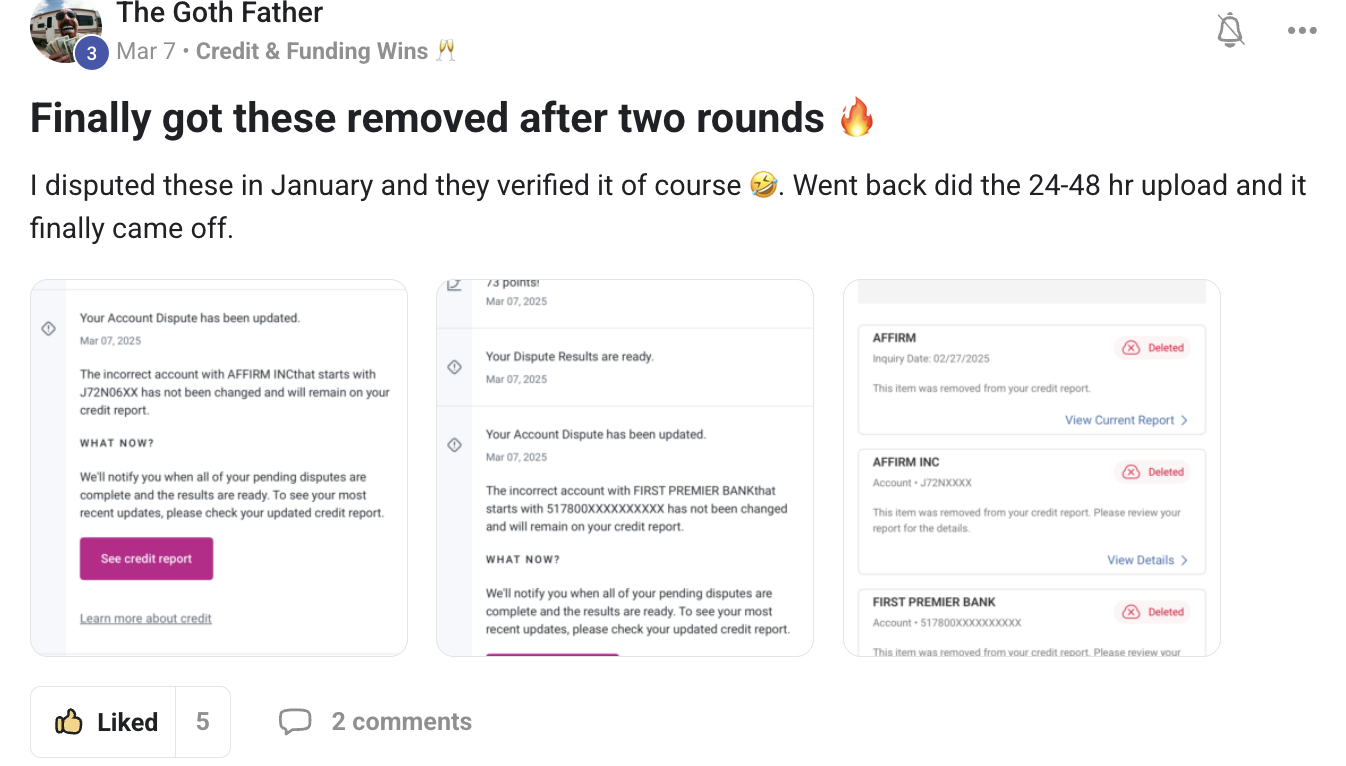Viewport: 1346px width, 766px height.
Task: Open second screenshot with Dispute Results ready
Action: tap(625, 468)
